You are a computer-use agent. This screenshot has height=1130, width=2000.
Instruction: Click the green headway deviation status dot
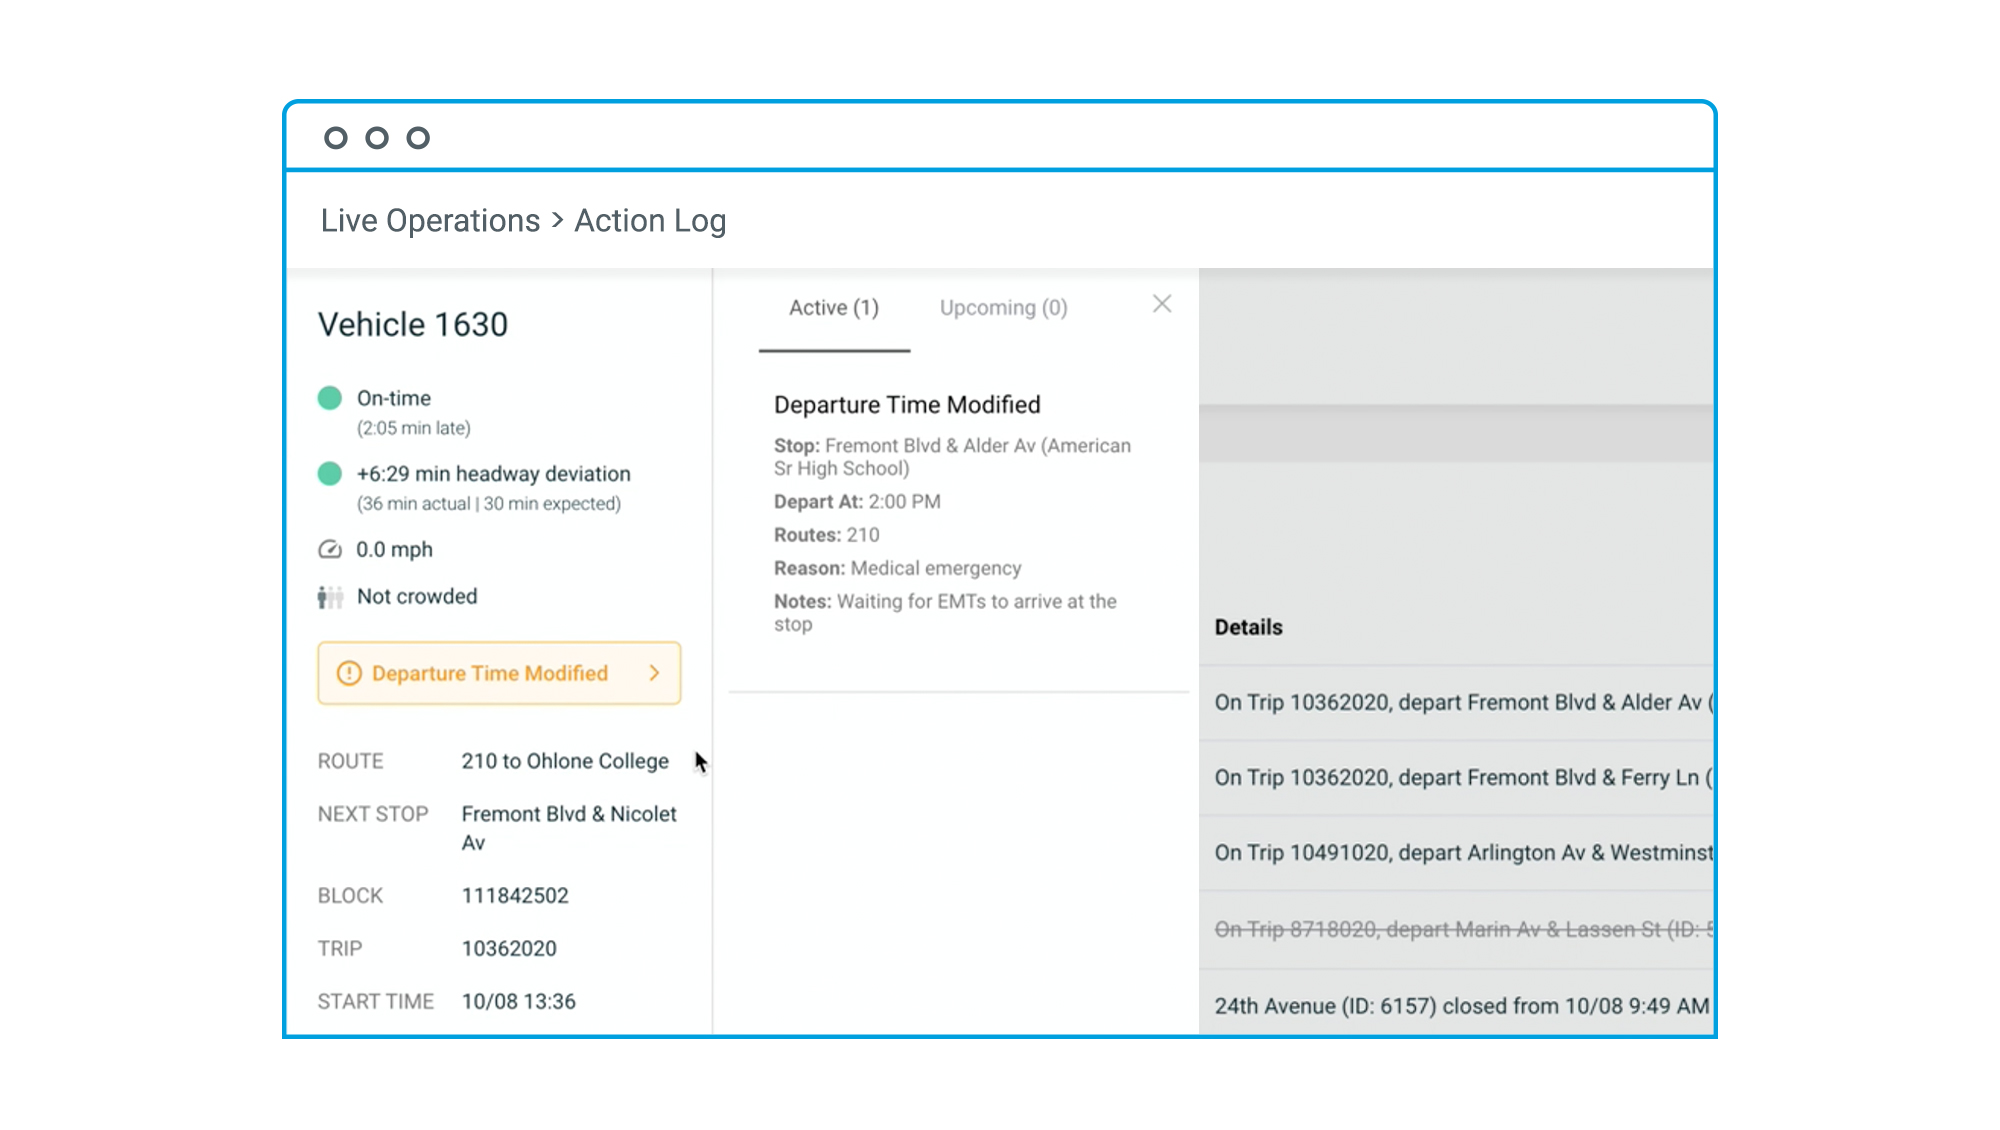tap(330, 474)
